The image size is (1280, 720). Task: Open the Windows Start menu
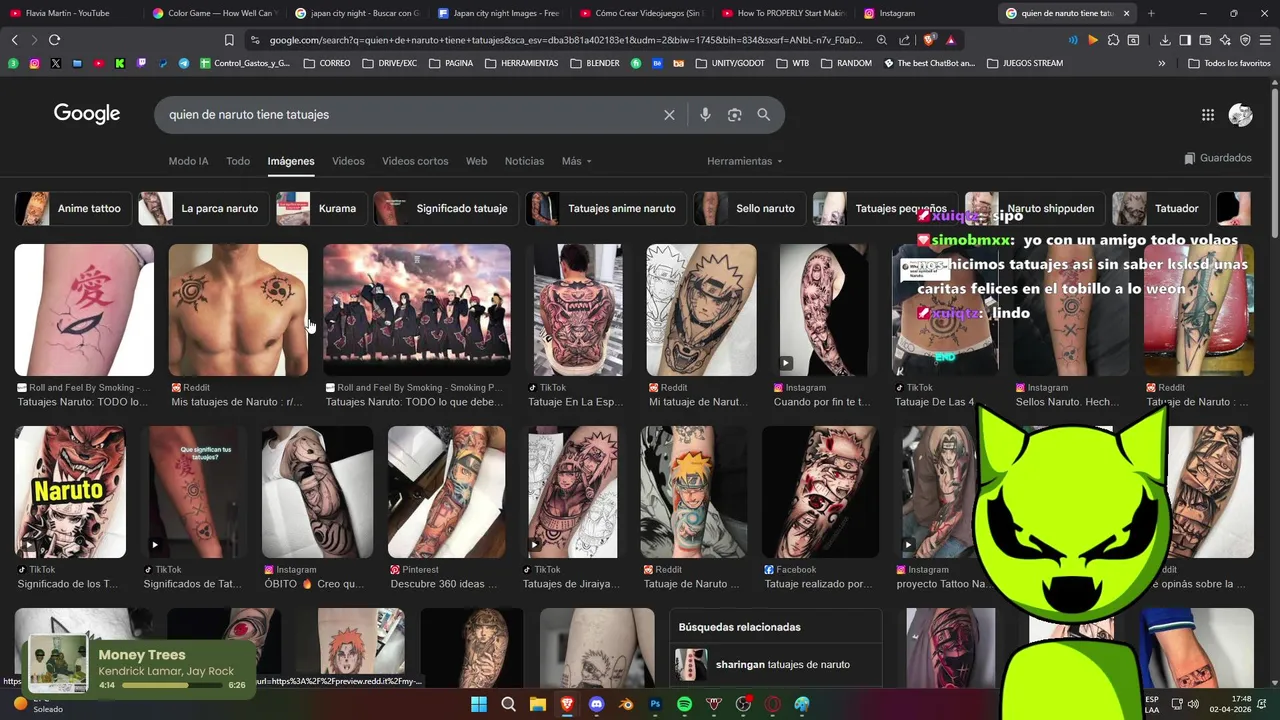478,704
